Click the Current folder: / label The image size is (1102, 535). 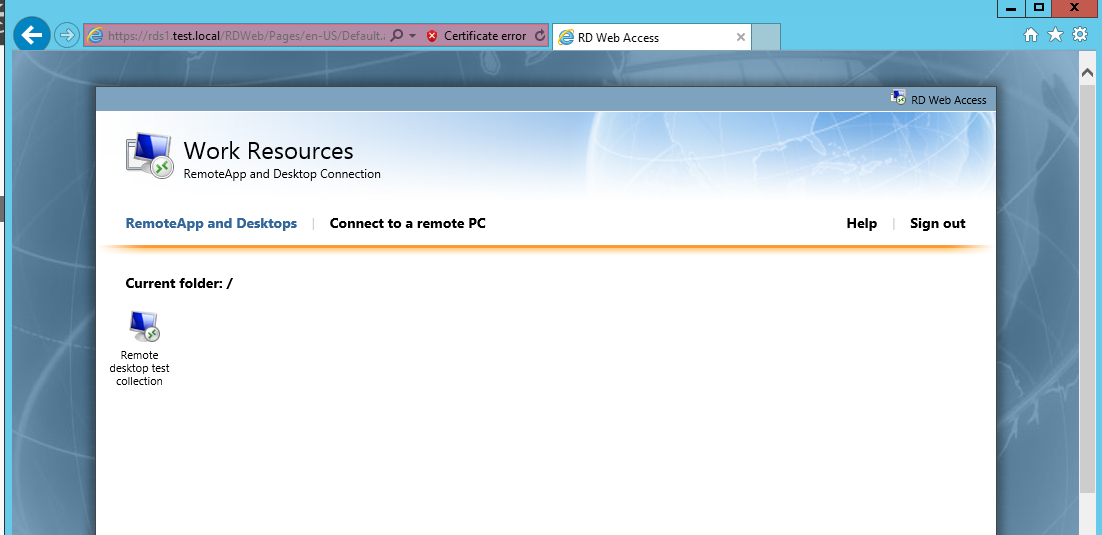click(179, 283)
